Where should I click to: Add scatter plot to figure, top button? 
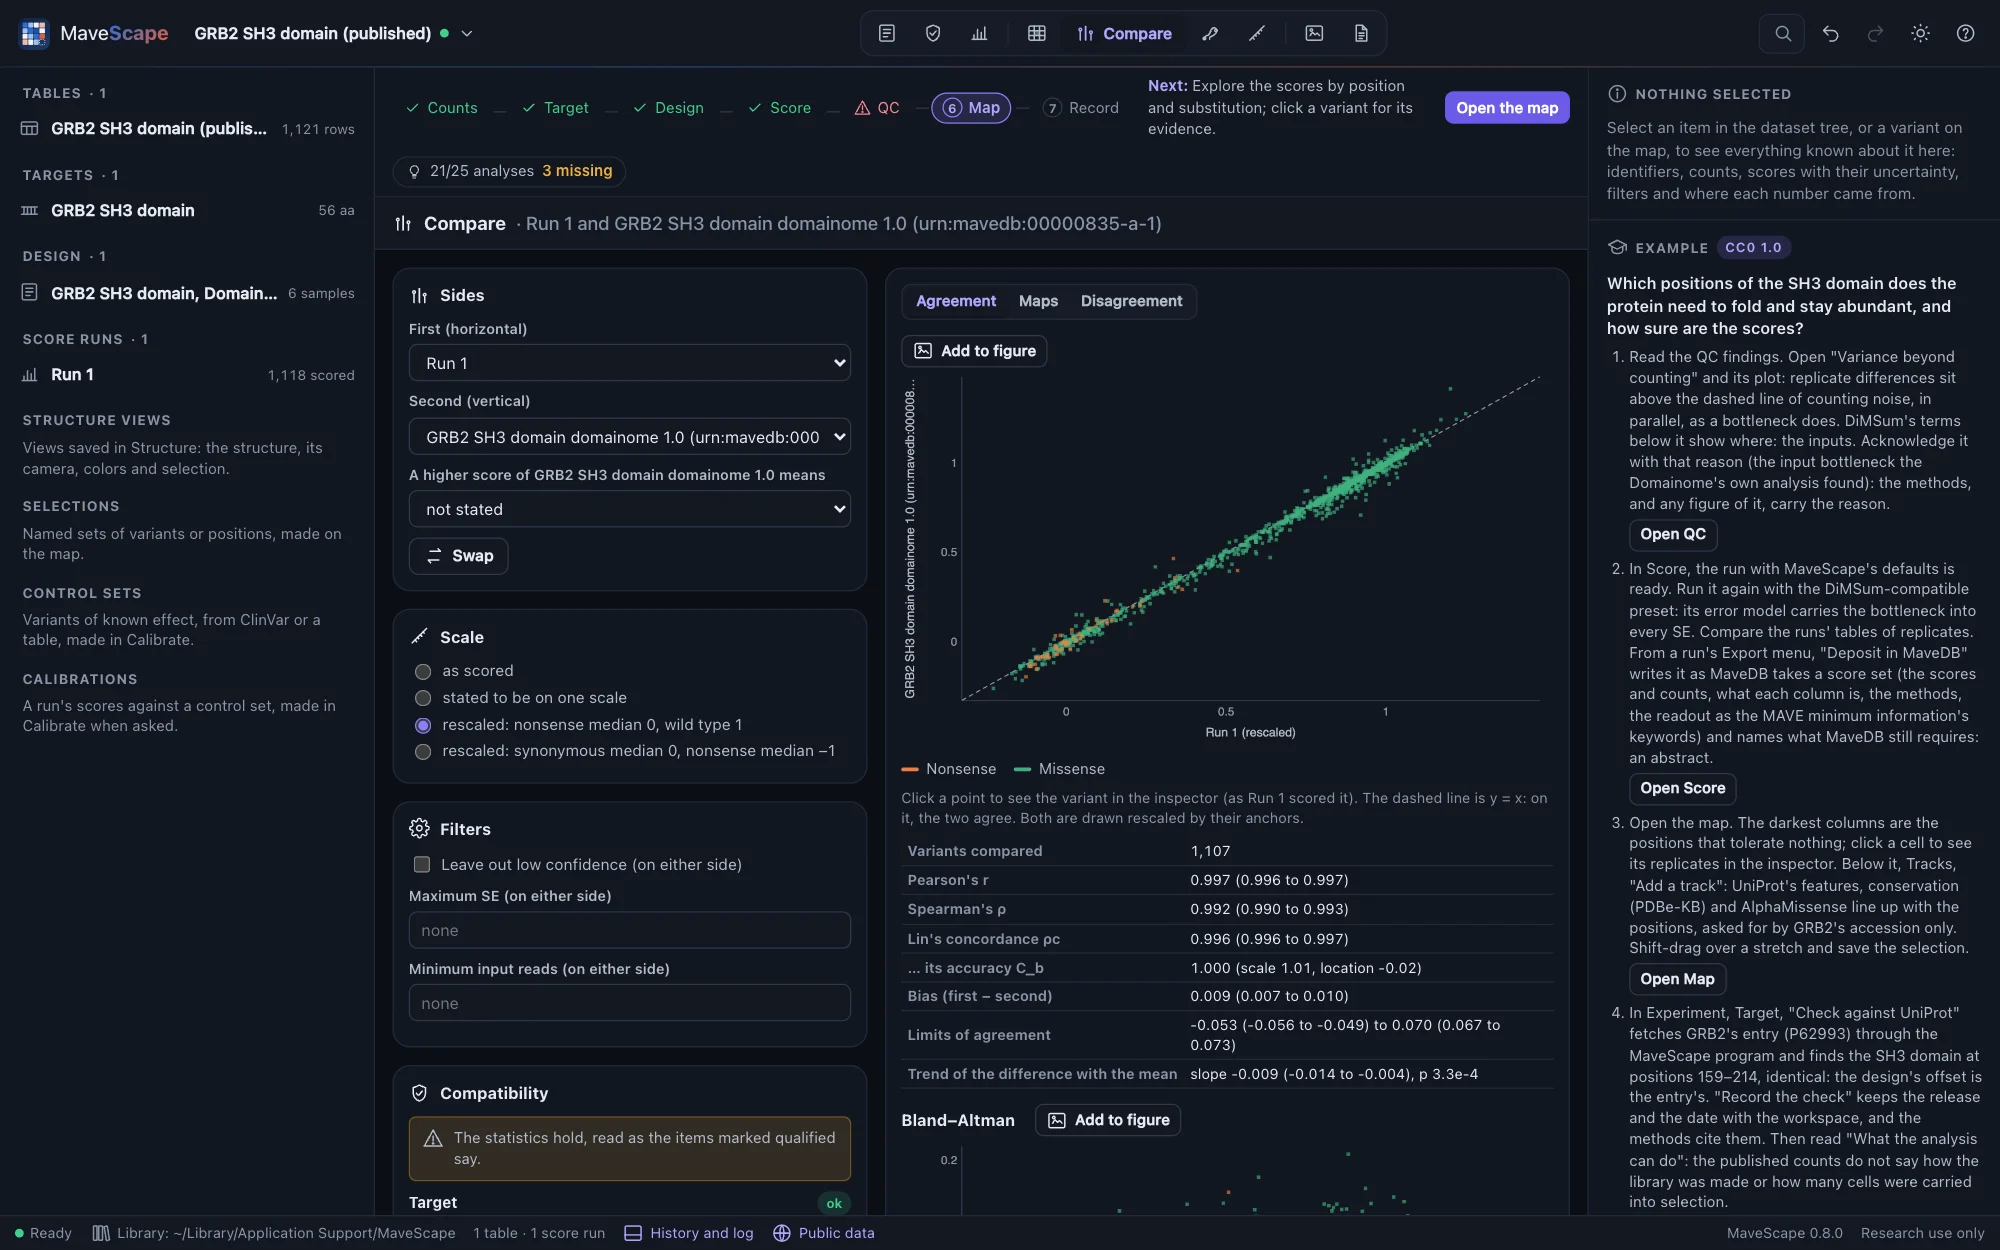[975, 351]
